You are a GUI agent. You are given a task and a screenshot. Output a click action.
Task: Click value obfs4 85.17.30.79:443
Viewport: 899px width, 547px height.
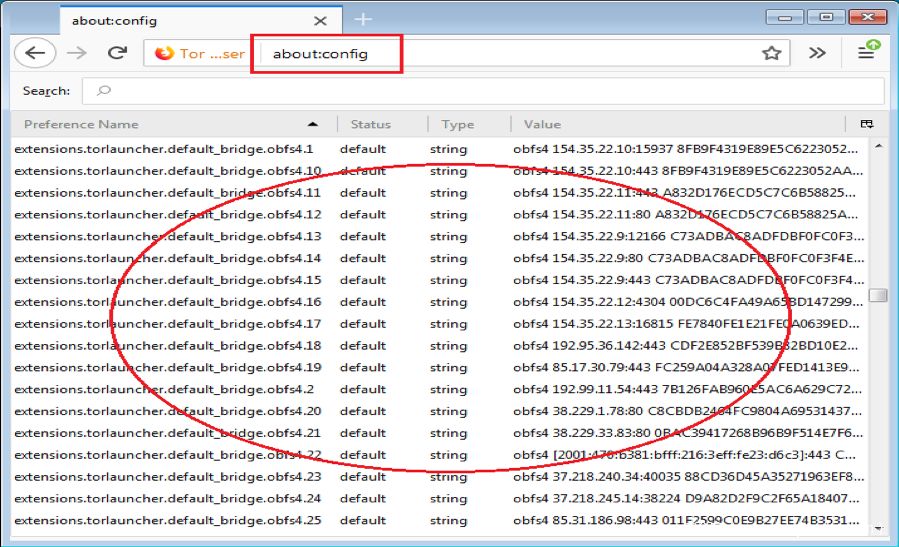(x=686, y=368)
